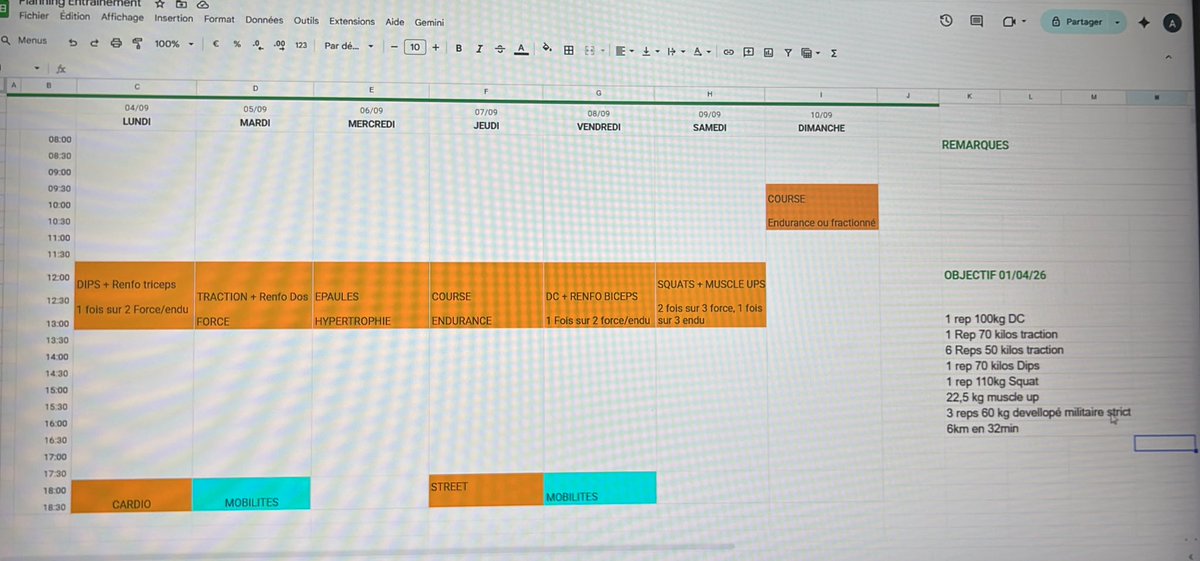Select the 'SQUATS + MUSCLE UPS' cell

710,295
